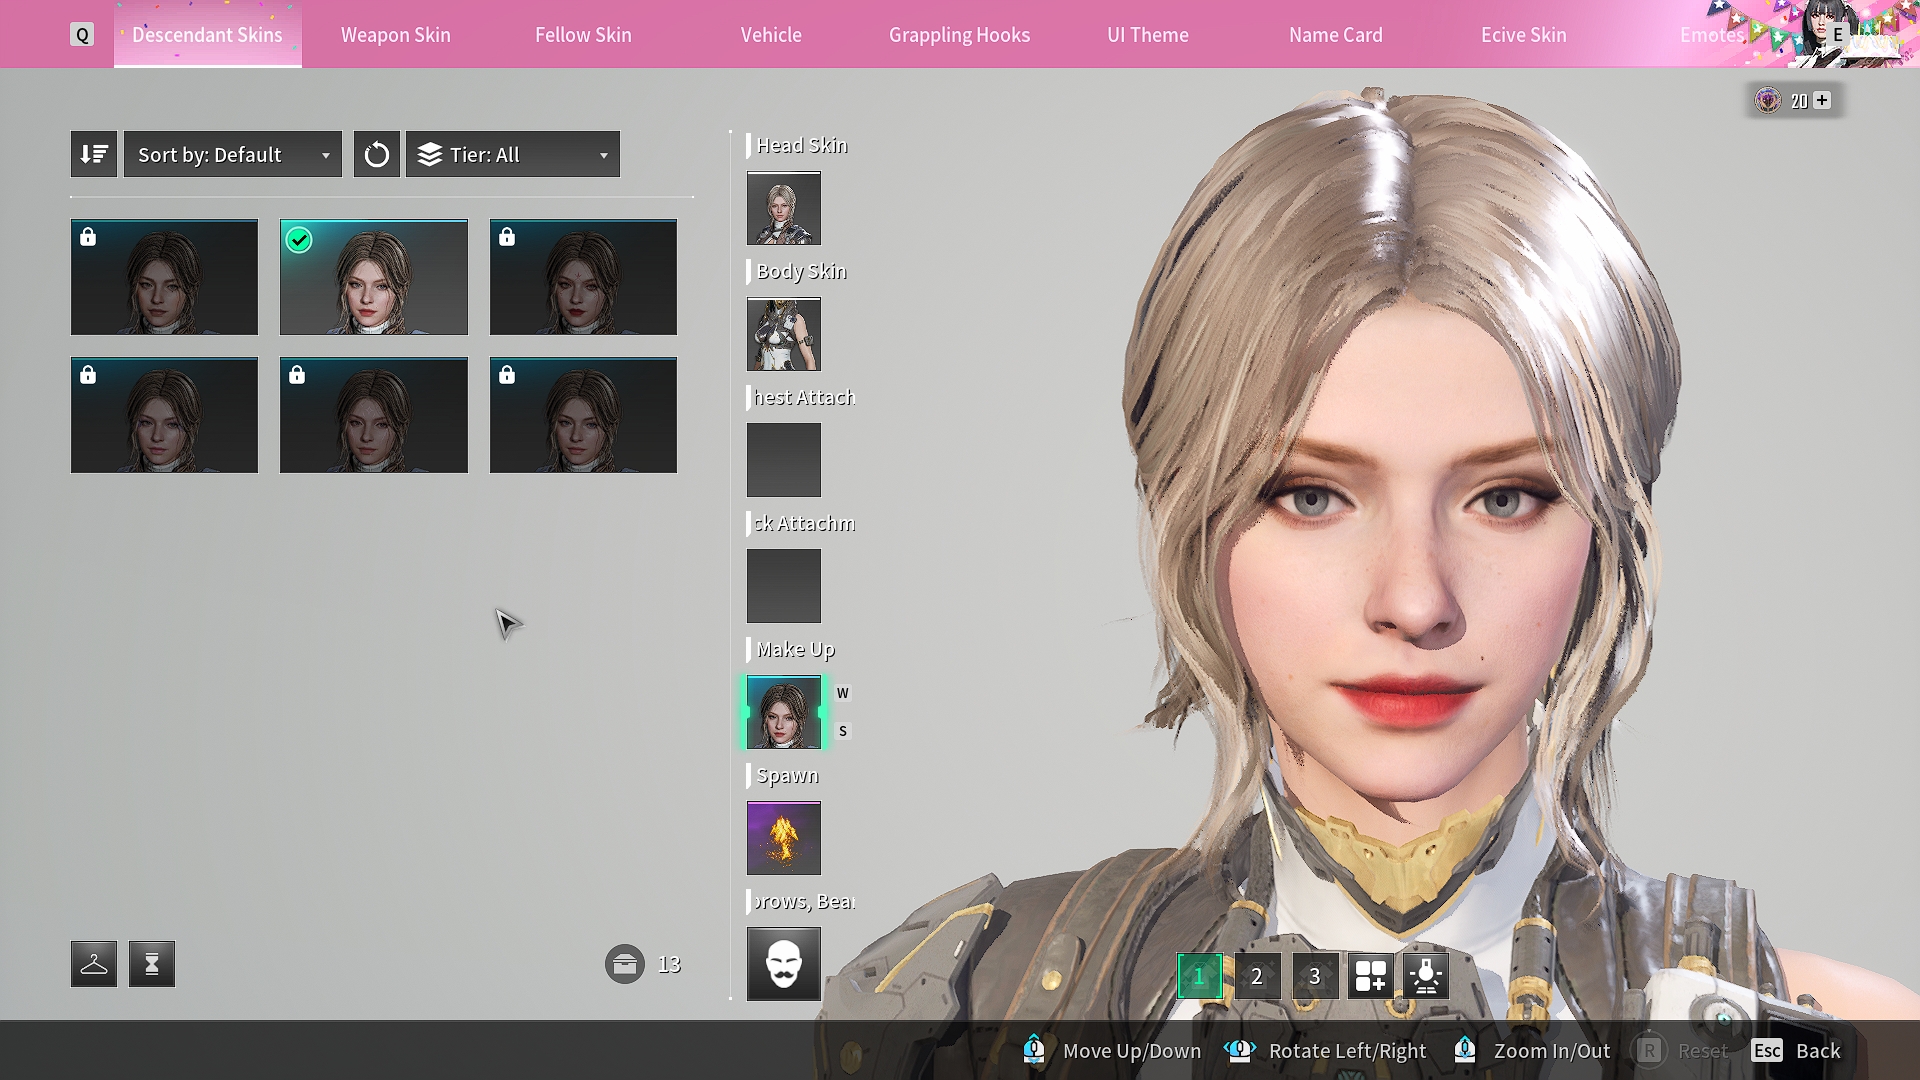
Task: Click the storage box icon beside 13
Action: (x=625, y=964)
